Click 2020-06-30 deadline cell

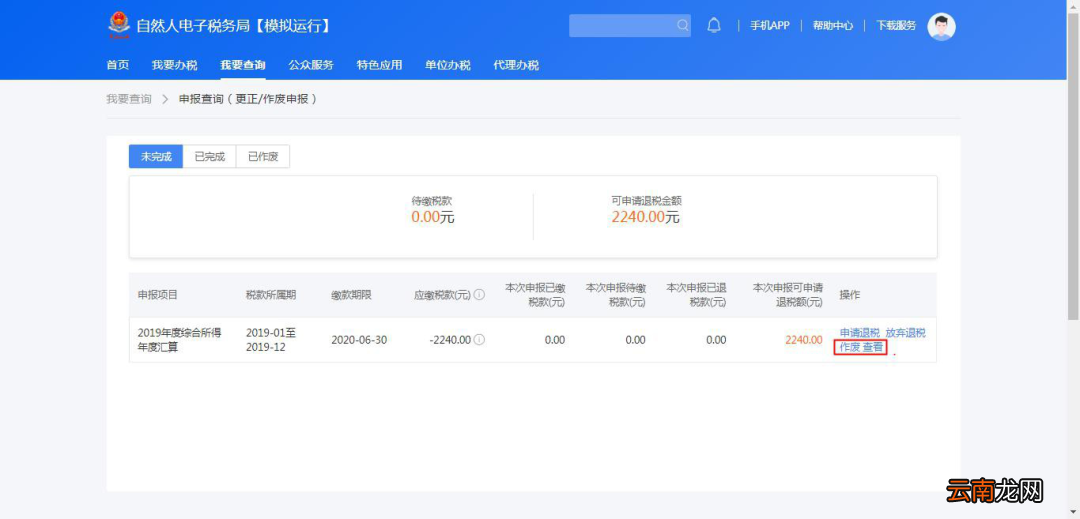[x=359, y=340]
